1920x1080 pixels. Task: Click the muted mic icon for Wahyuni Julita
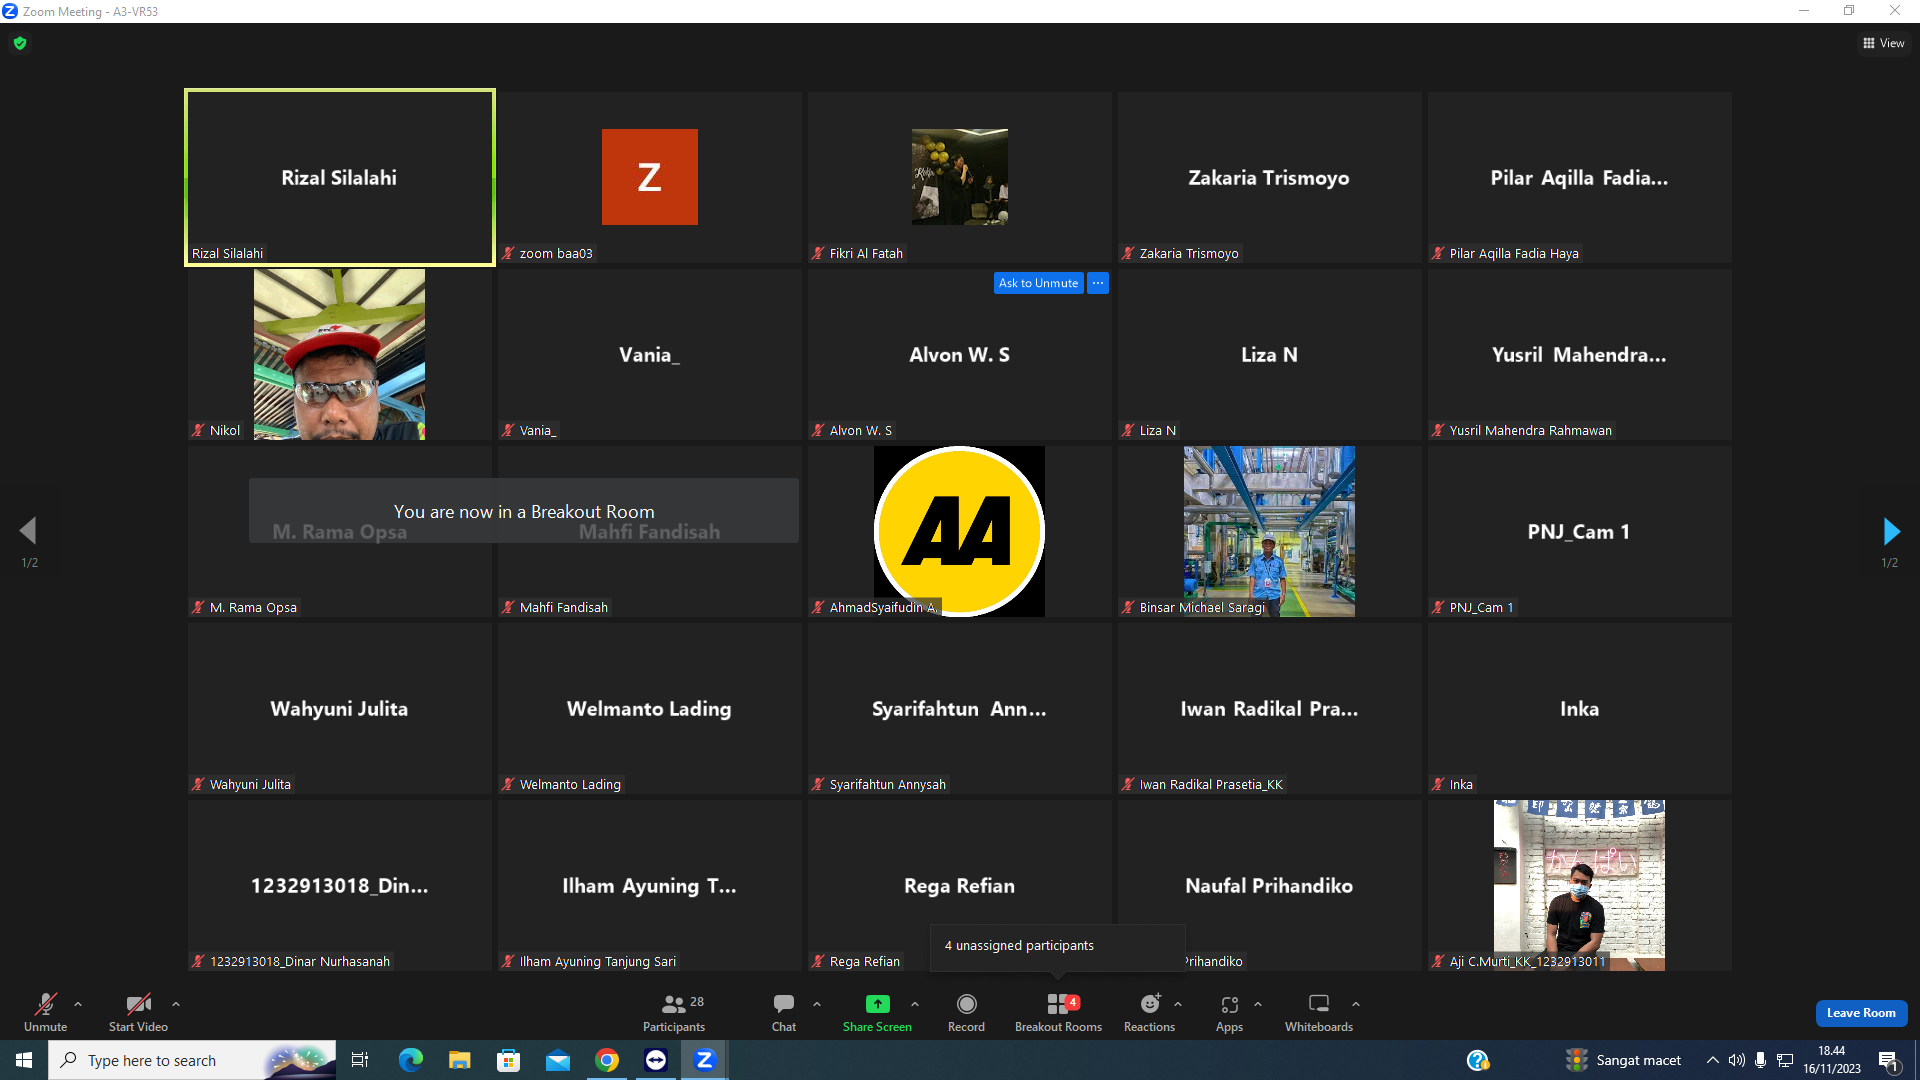(x=198, y=784)
